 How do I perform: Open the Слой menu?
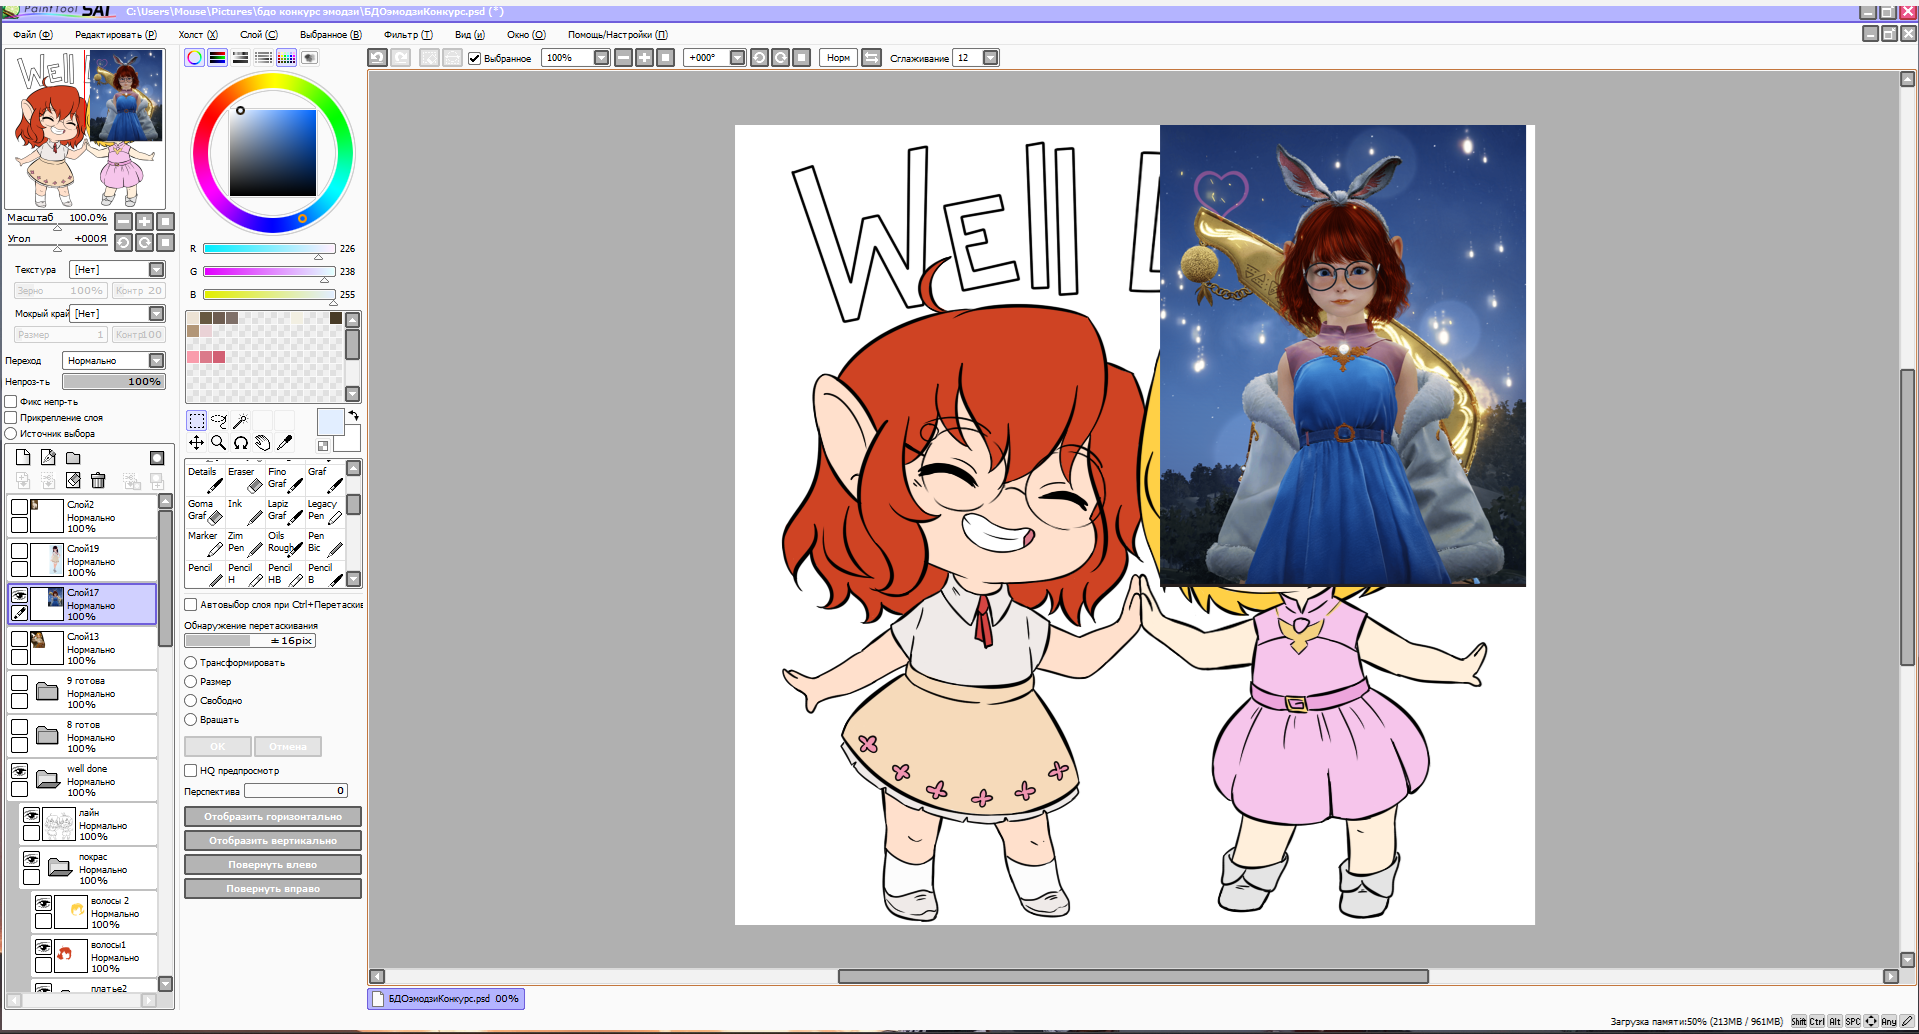(258, 35)
